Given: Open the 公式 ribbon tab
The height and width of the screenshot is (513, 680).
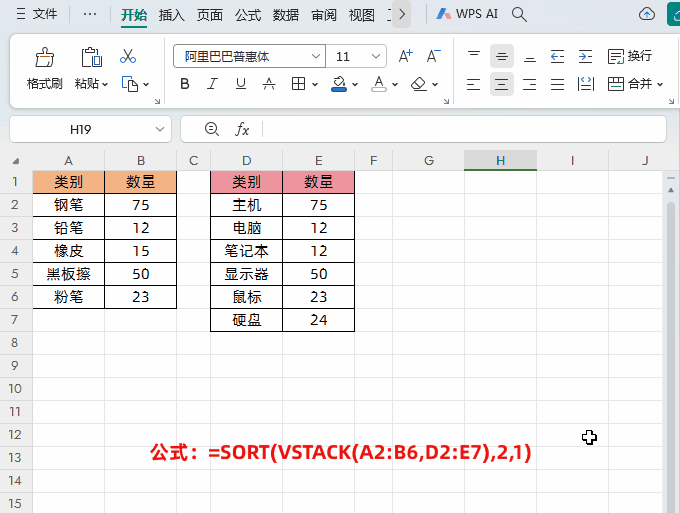Looking at the screenshot, I should tap(248, 15).
